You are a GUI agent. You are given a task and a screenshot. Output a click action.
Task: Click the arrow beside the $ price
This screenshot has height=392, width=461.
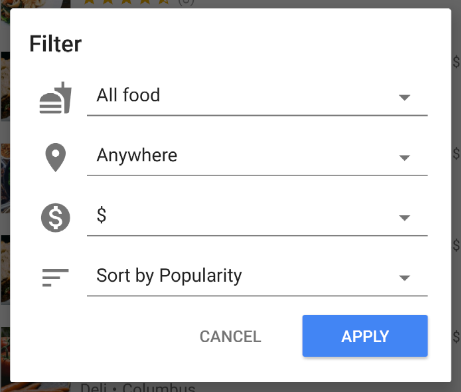404,218
